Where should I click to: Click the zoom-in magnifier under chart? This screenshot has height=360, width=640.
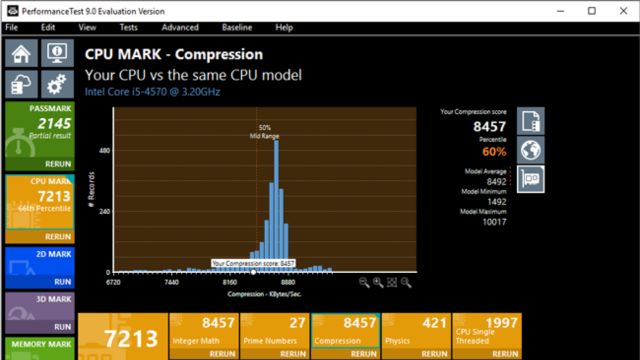coord(378,282)
